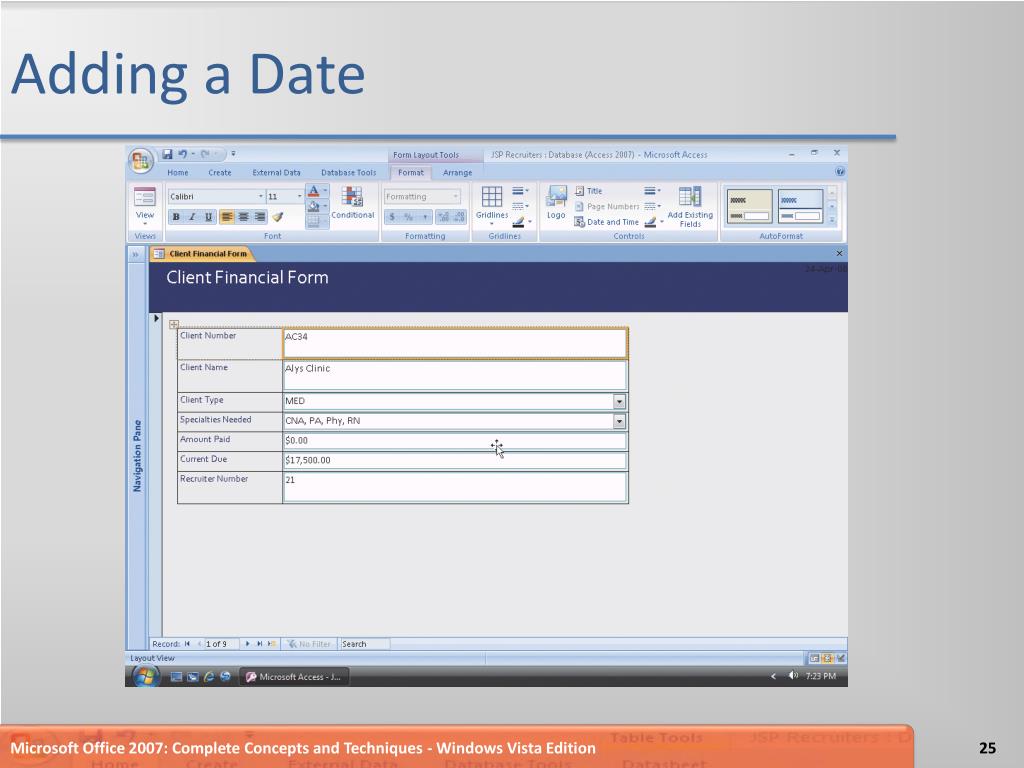
Task: Pick the Font Color button
Action: click(x=313, y=191)
